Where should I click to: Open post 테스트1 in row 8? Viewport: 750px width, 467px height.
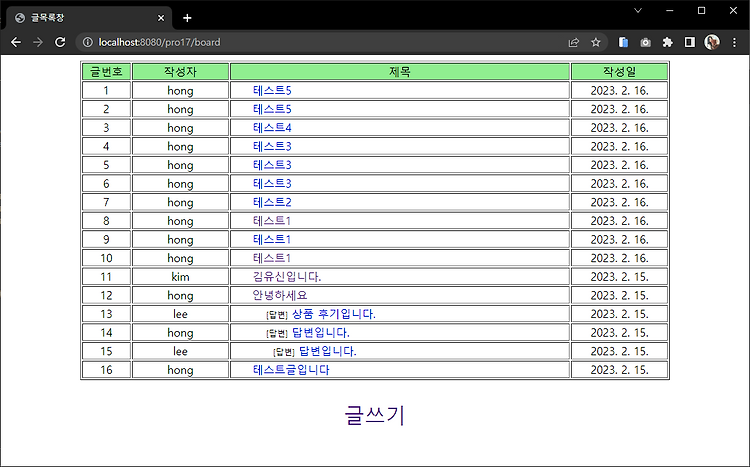(x=272, y=221)
